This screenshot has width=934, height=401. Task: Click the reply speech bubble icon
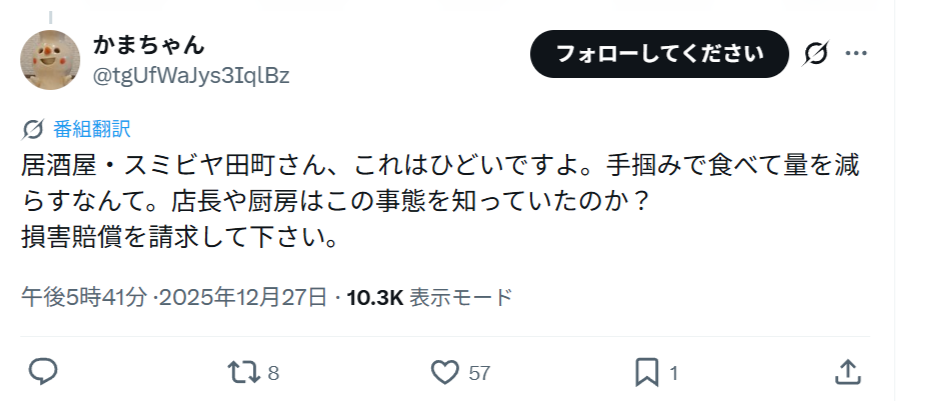pyautogui.click(x=42, y=373)
